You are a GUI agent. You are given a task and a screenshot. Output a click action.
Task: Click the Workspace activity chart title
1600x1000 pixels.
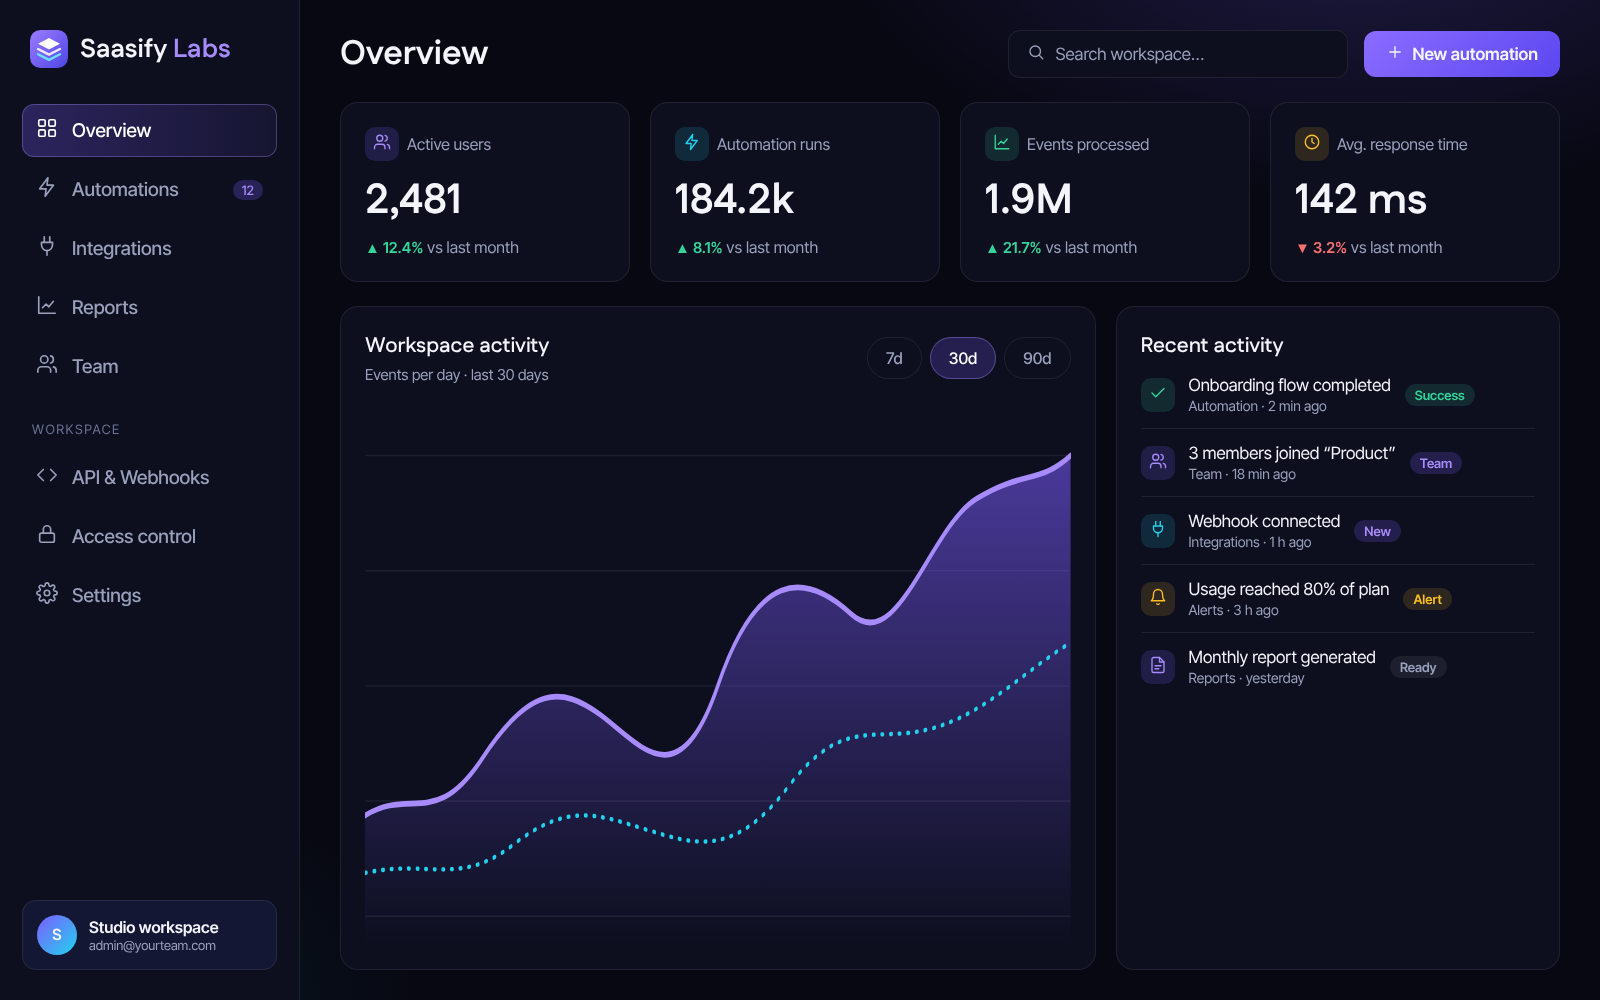(x=457, y=345)
